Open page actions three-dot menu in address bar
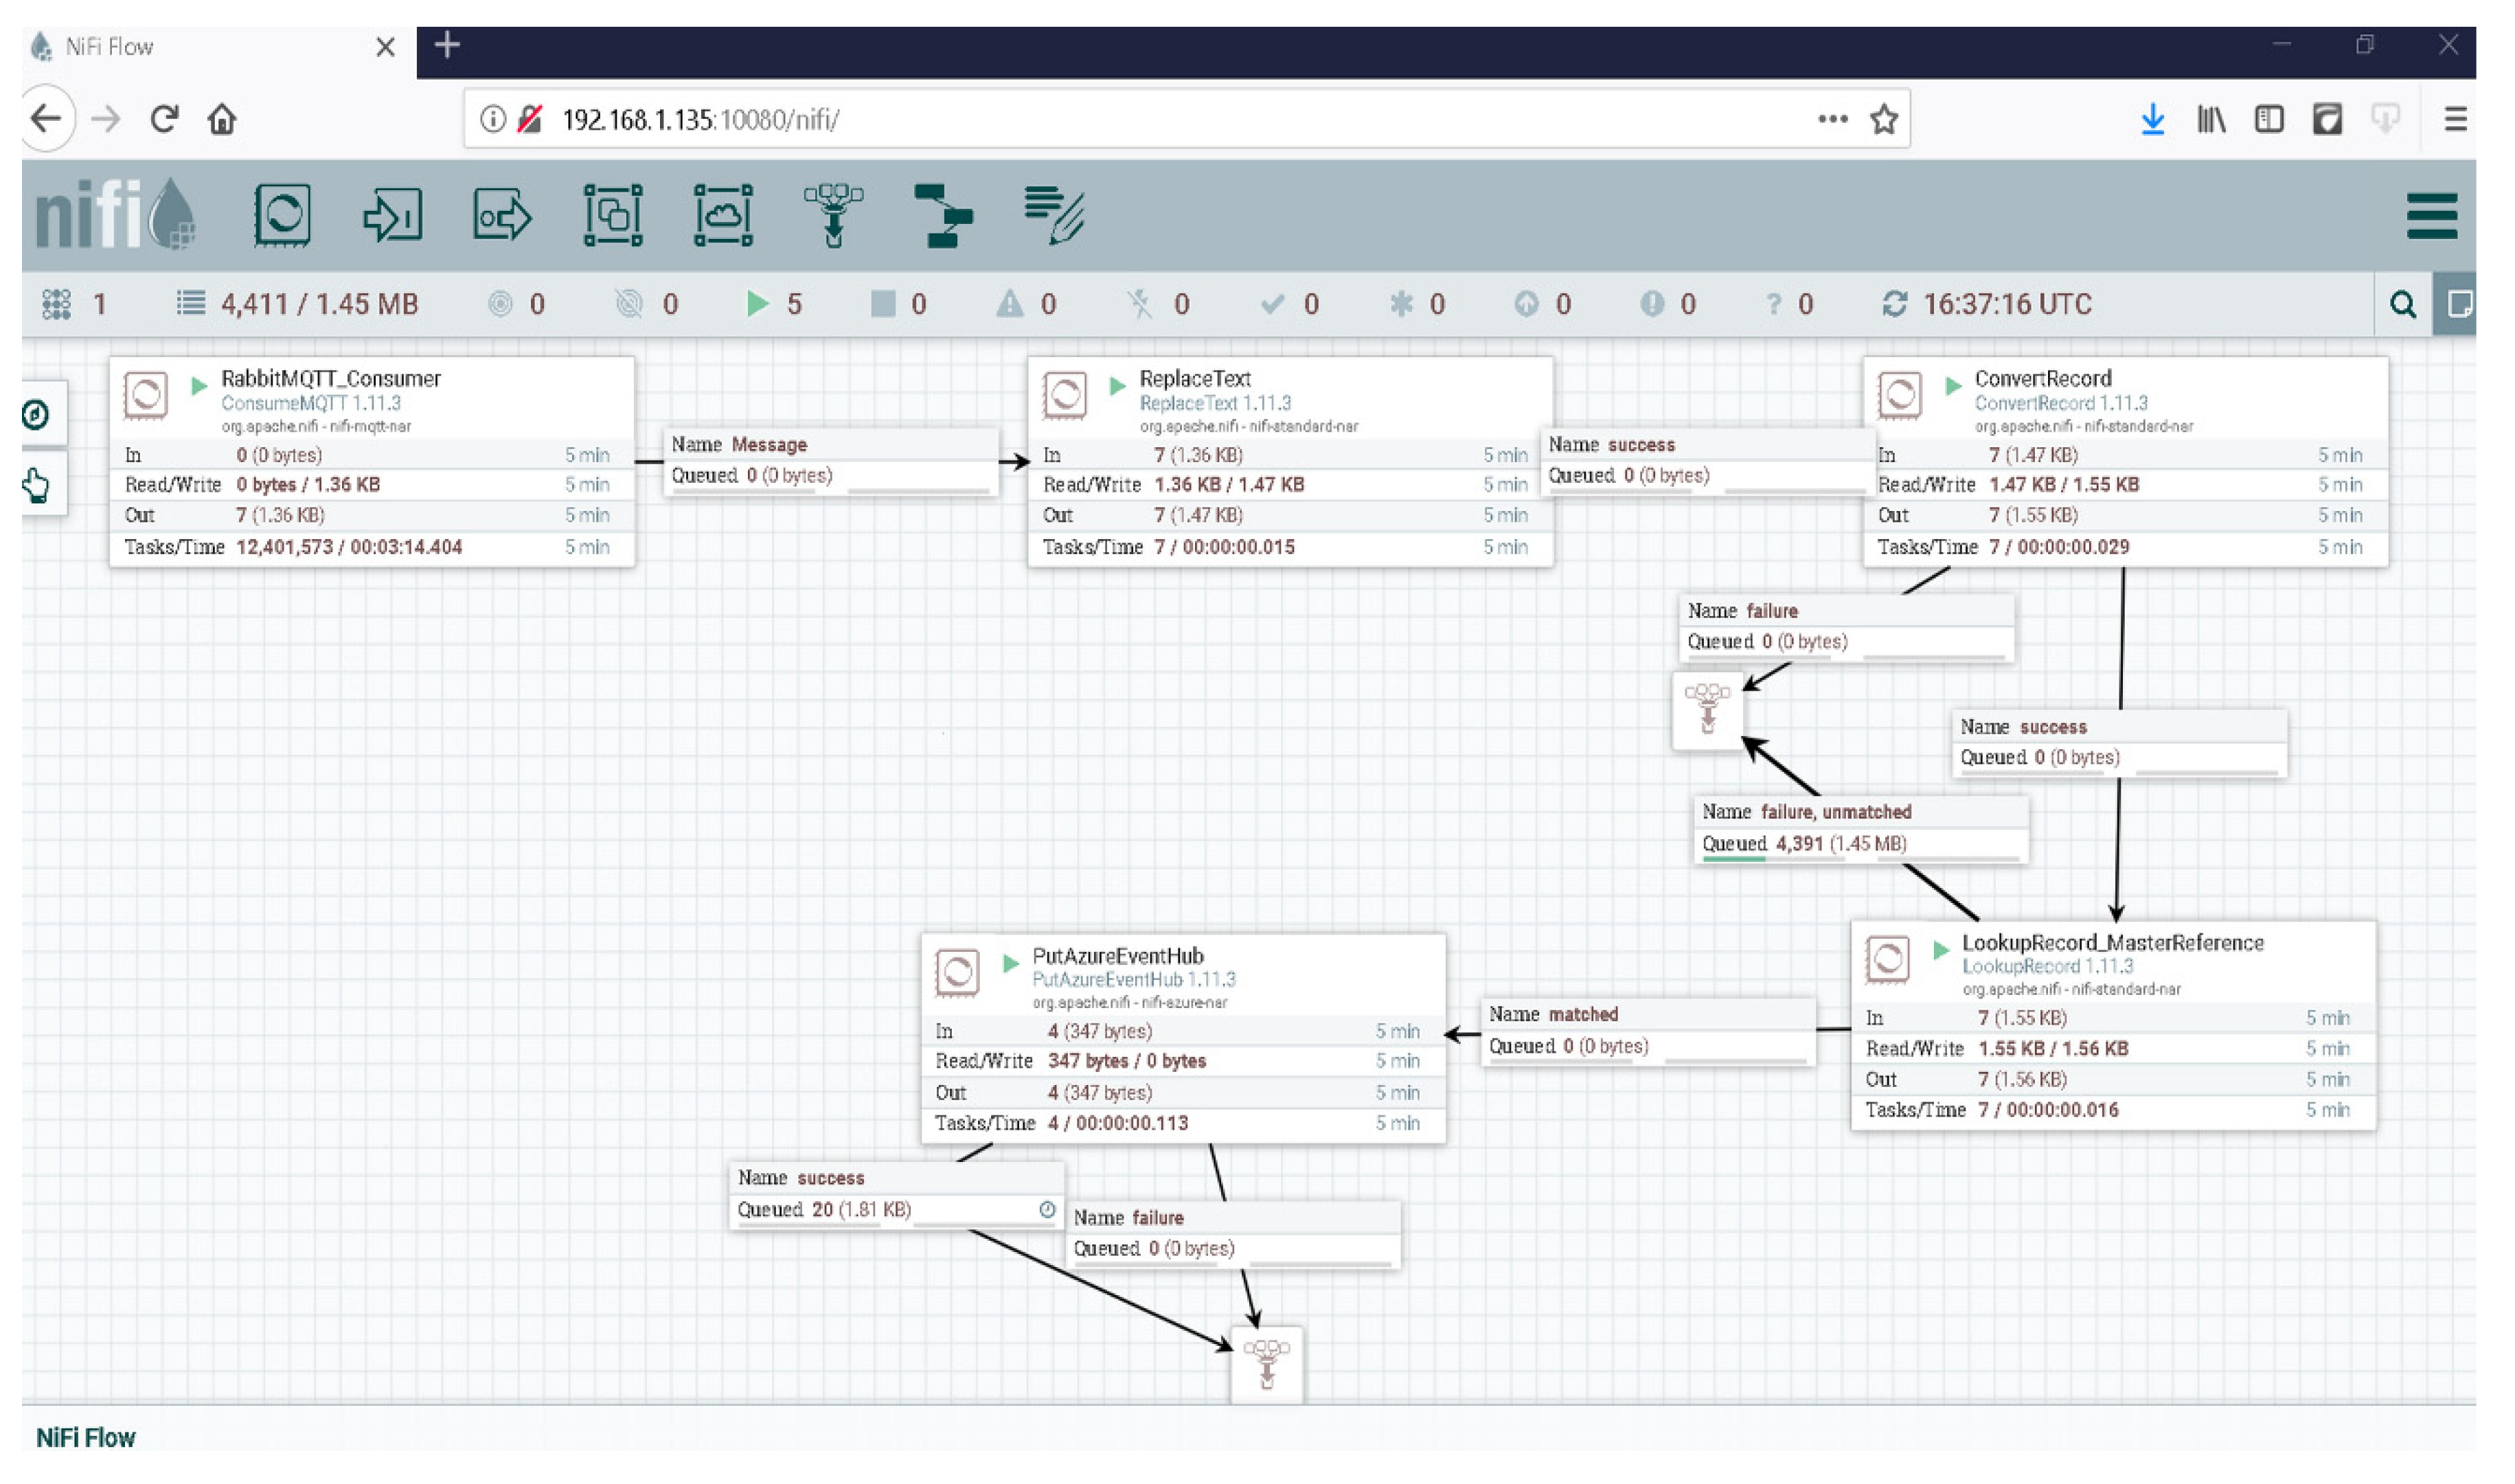The width and height of the screenshot is (2515, 1484). 1833,119
